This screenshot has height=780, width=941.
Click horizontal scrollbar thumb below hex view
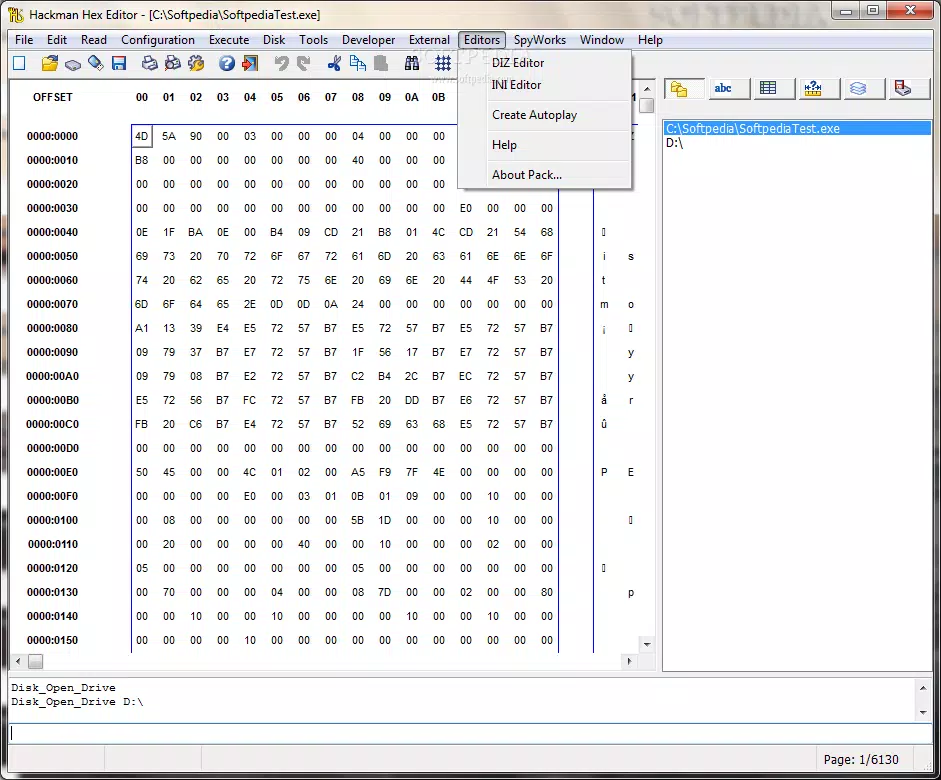coord(35,661)
